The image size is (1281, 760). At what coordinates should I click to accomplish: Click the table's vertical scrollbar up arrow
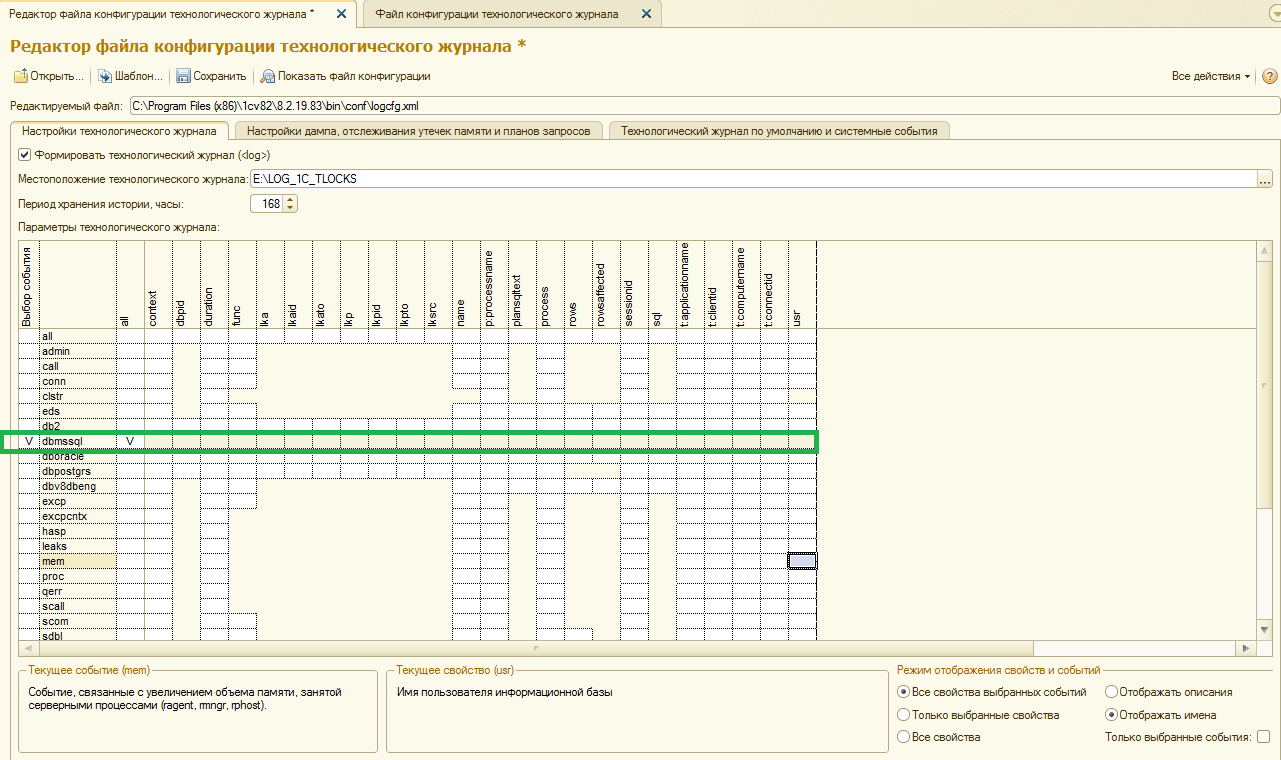(1265, 249)
